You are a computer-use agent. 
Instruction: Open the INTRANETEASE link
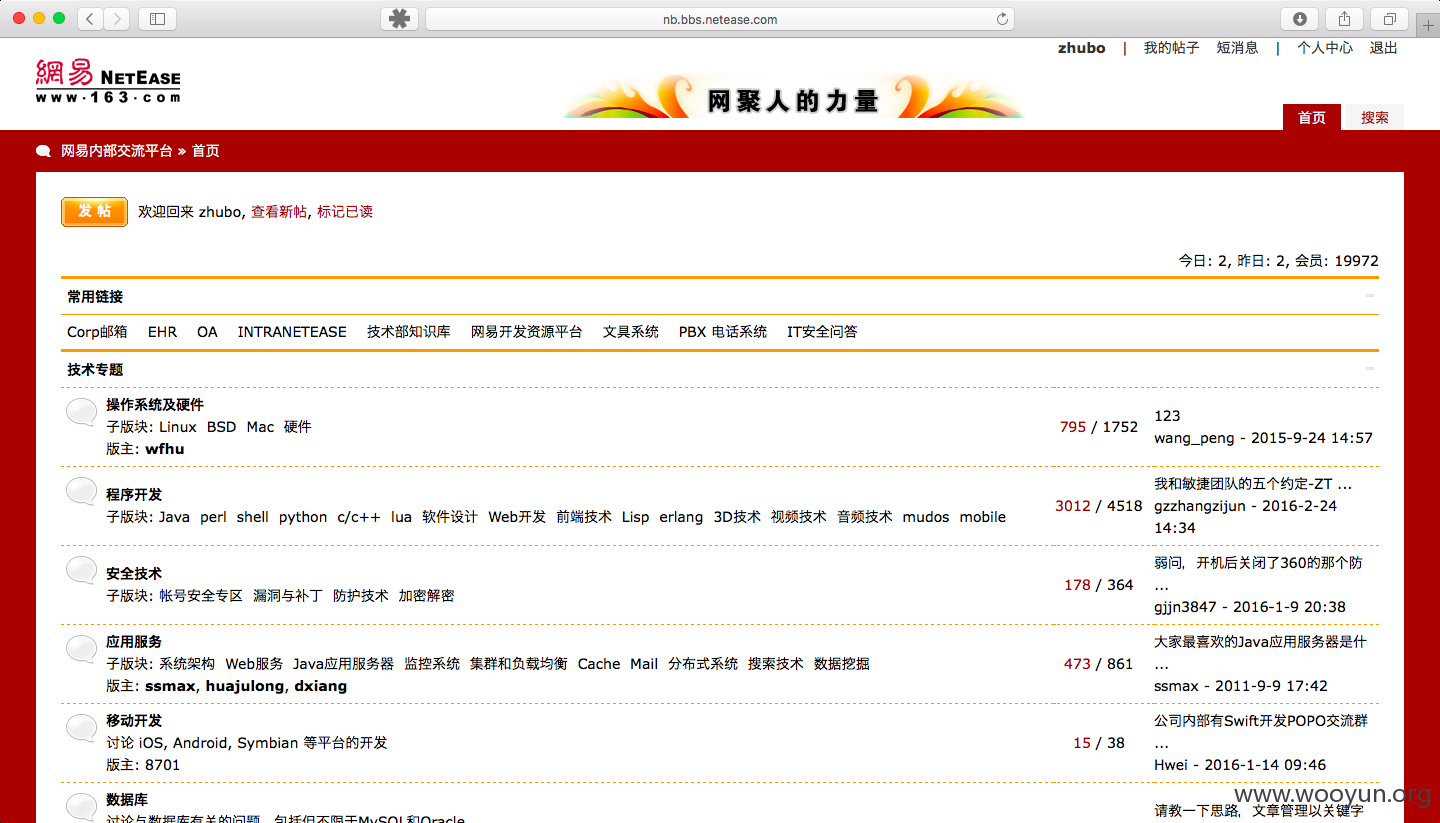click(292, 332)
